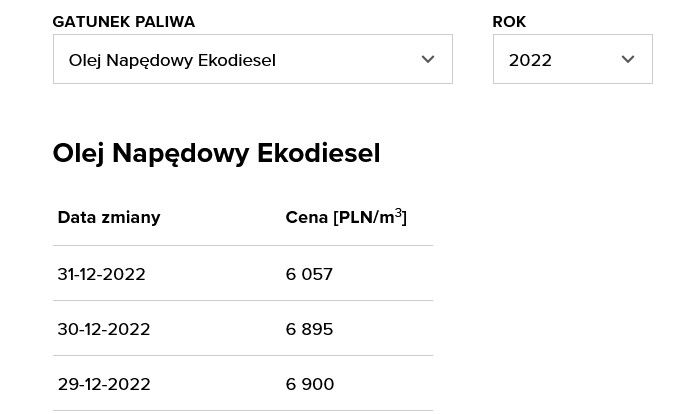Click the price value 6 900
683x414 pixels.
[x=310, y=384]
